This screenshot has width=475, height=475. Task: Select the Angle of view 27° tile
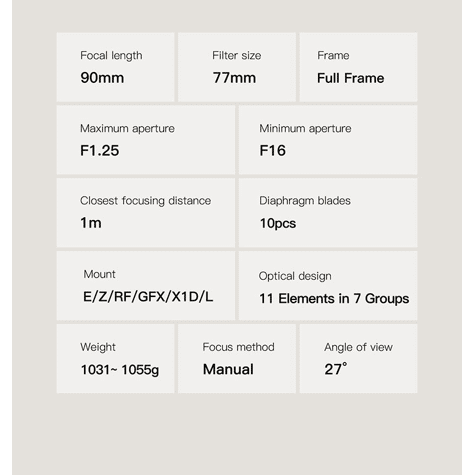358,359
